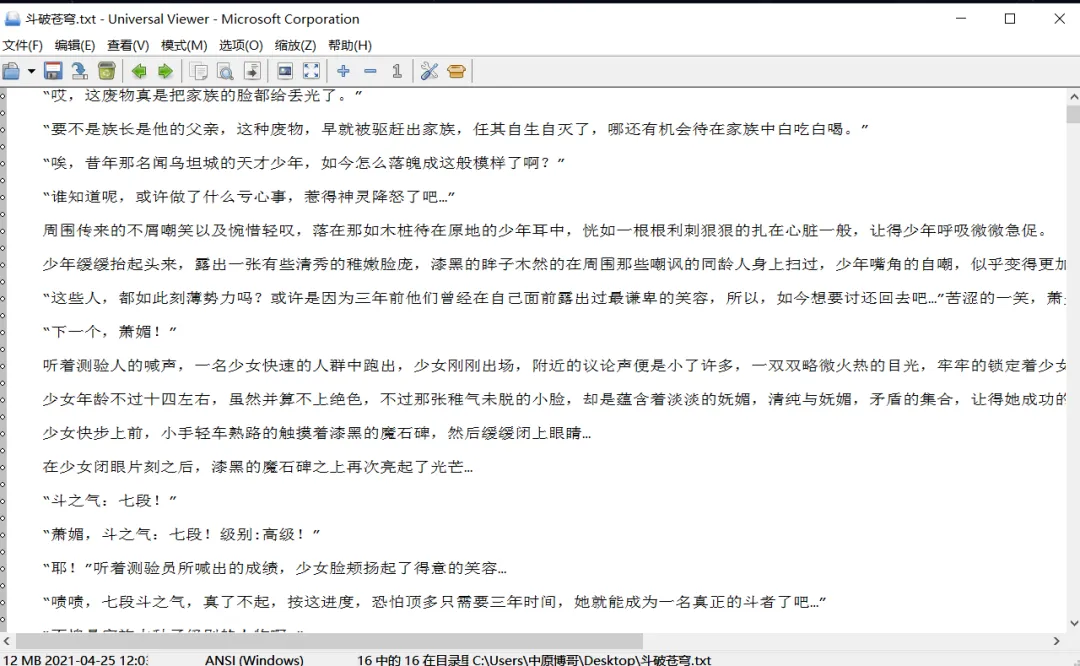
Task: Toggle full screen expand arrows icon
Action: 311,71
